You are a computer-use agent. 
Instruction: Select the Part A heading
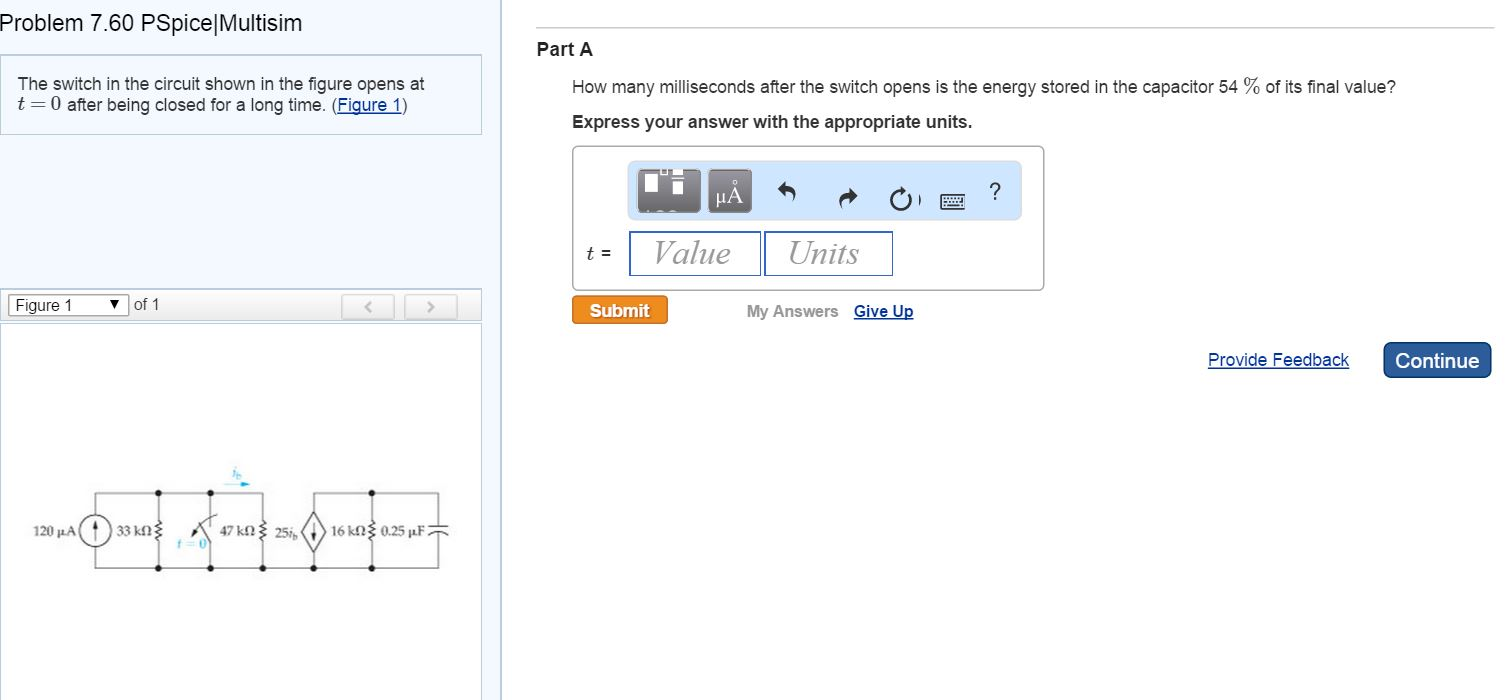(x=565, y=49)
